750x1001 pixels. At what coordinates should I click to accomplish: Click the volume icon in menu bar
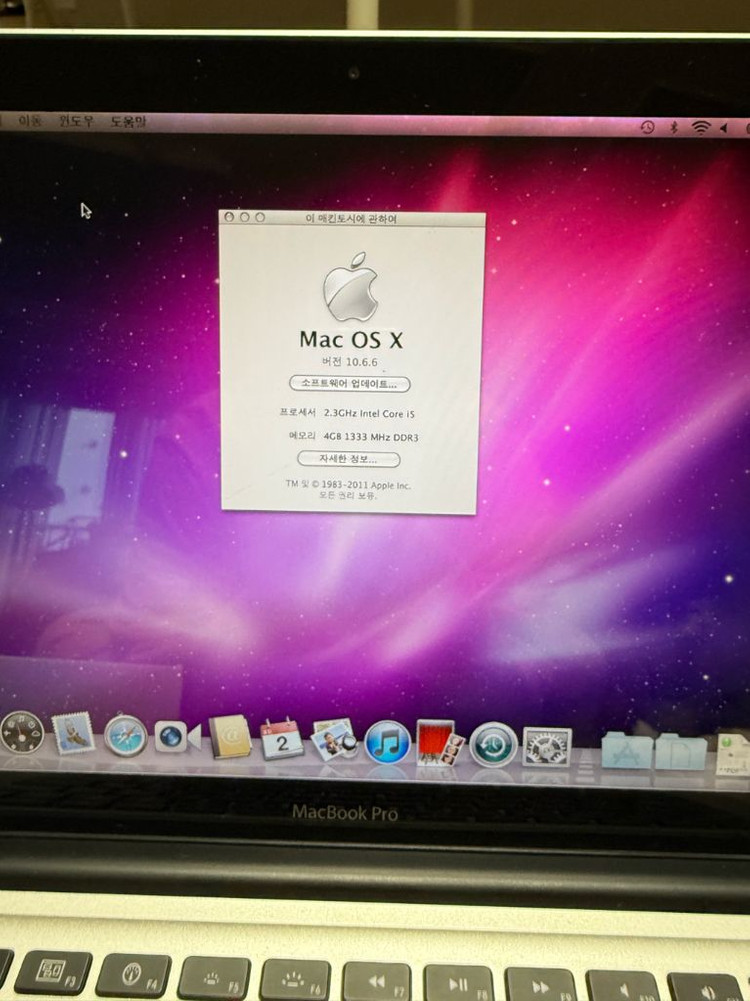724,128
